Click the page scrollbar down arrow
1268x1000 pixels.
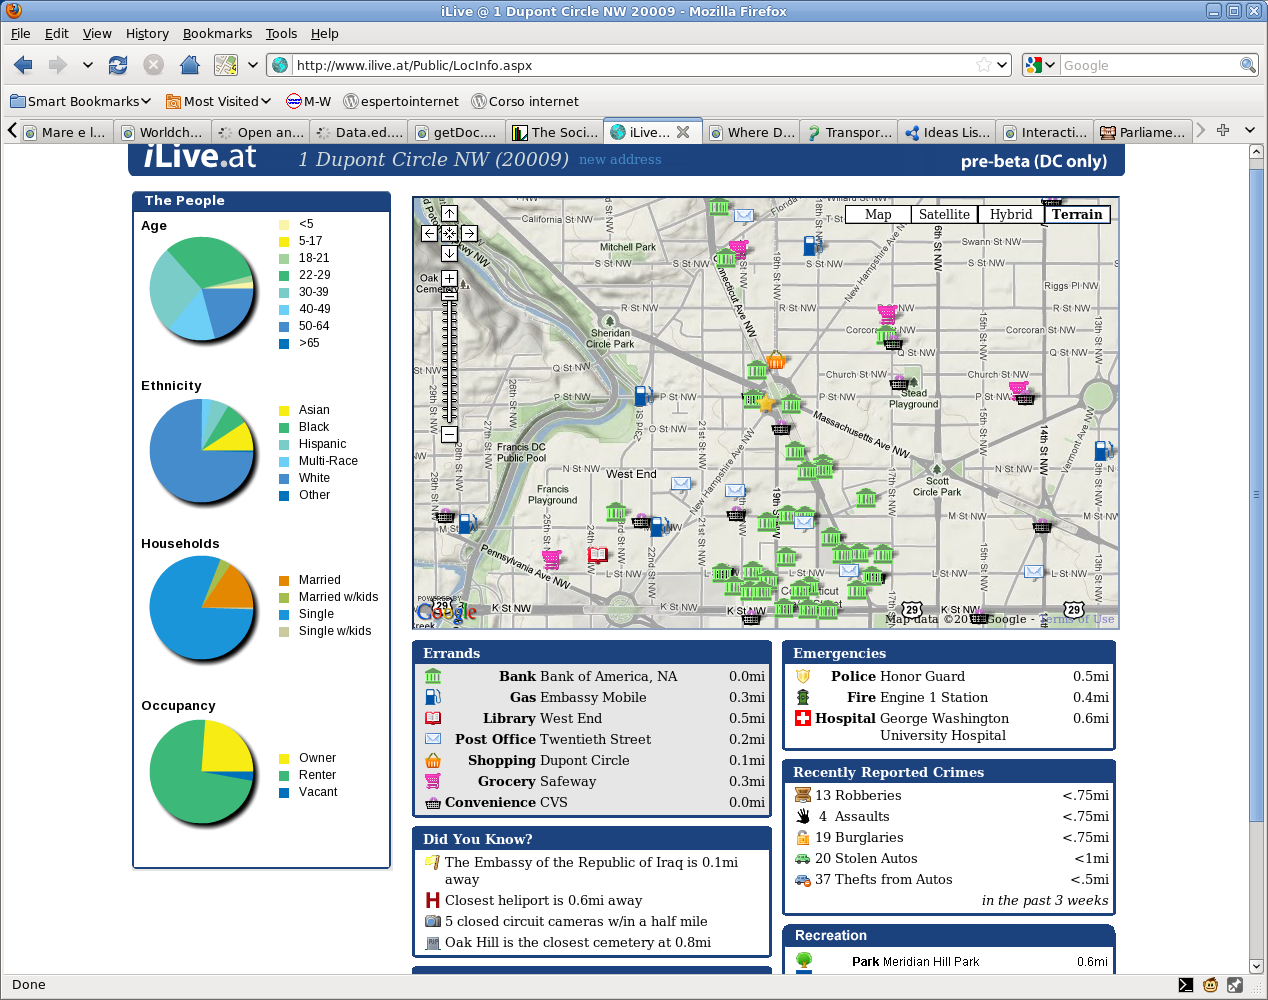(1257, 966)
